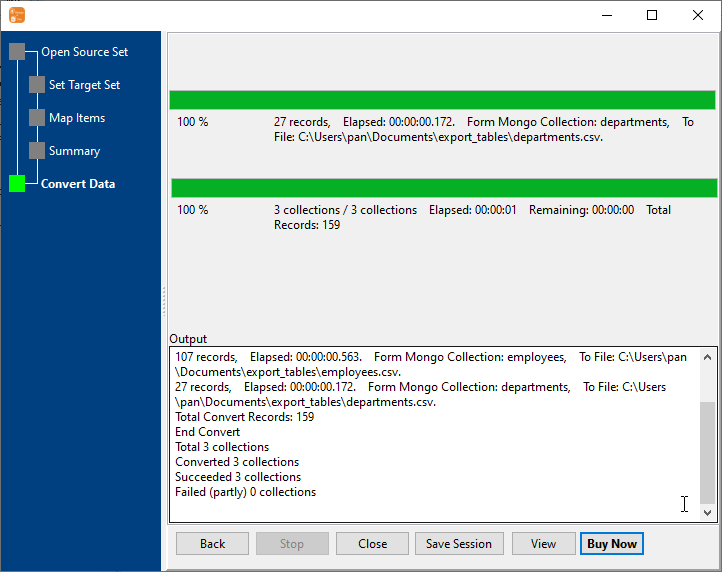Click the departments collection progress bar
The width and height of the screenshot is (722, 572).
(442, 100)
